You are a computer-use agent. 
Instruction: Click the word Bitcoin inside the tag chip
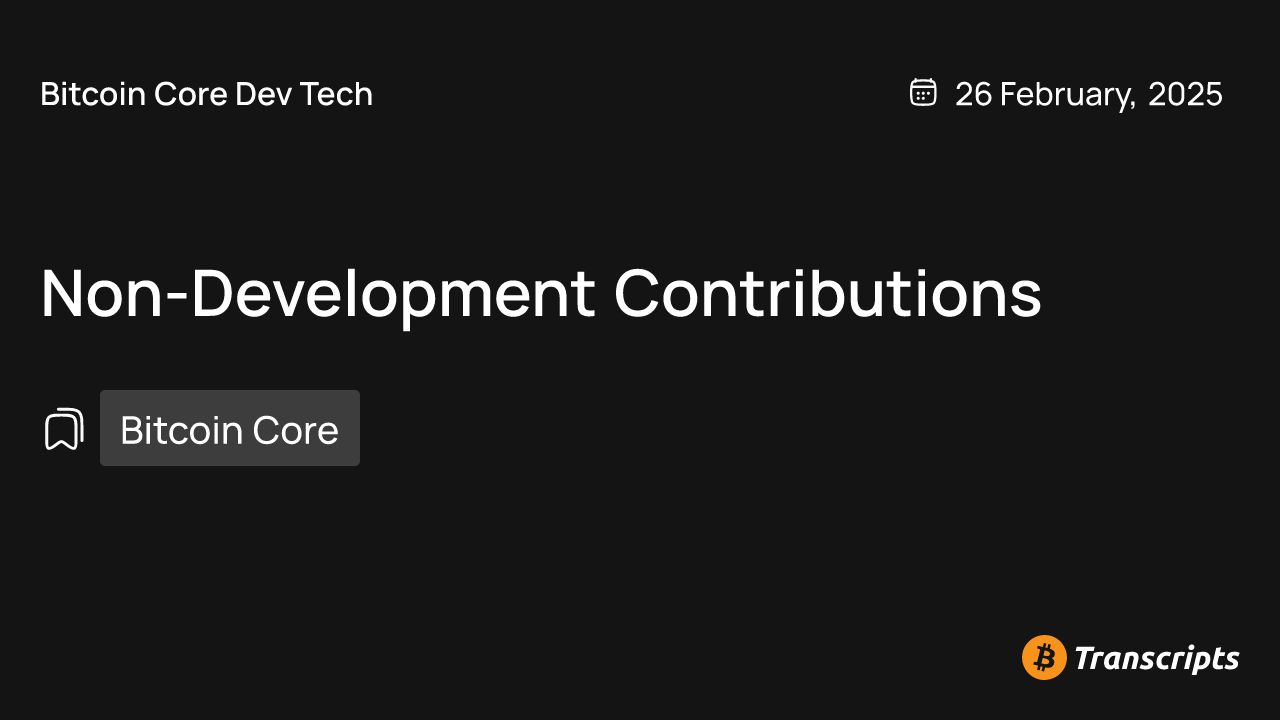coord(181,430)
